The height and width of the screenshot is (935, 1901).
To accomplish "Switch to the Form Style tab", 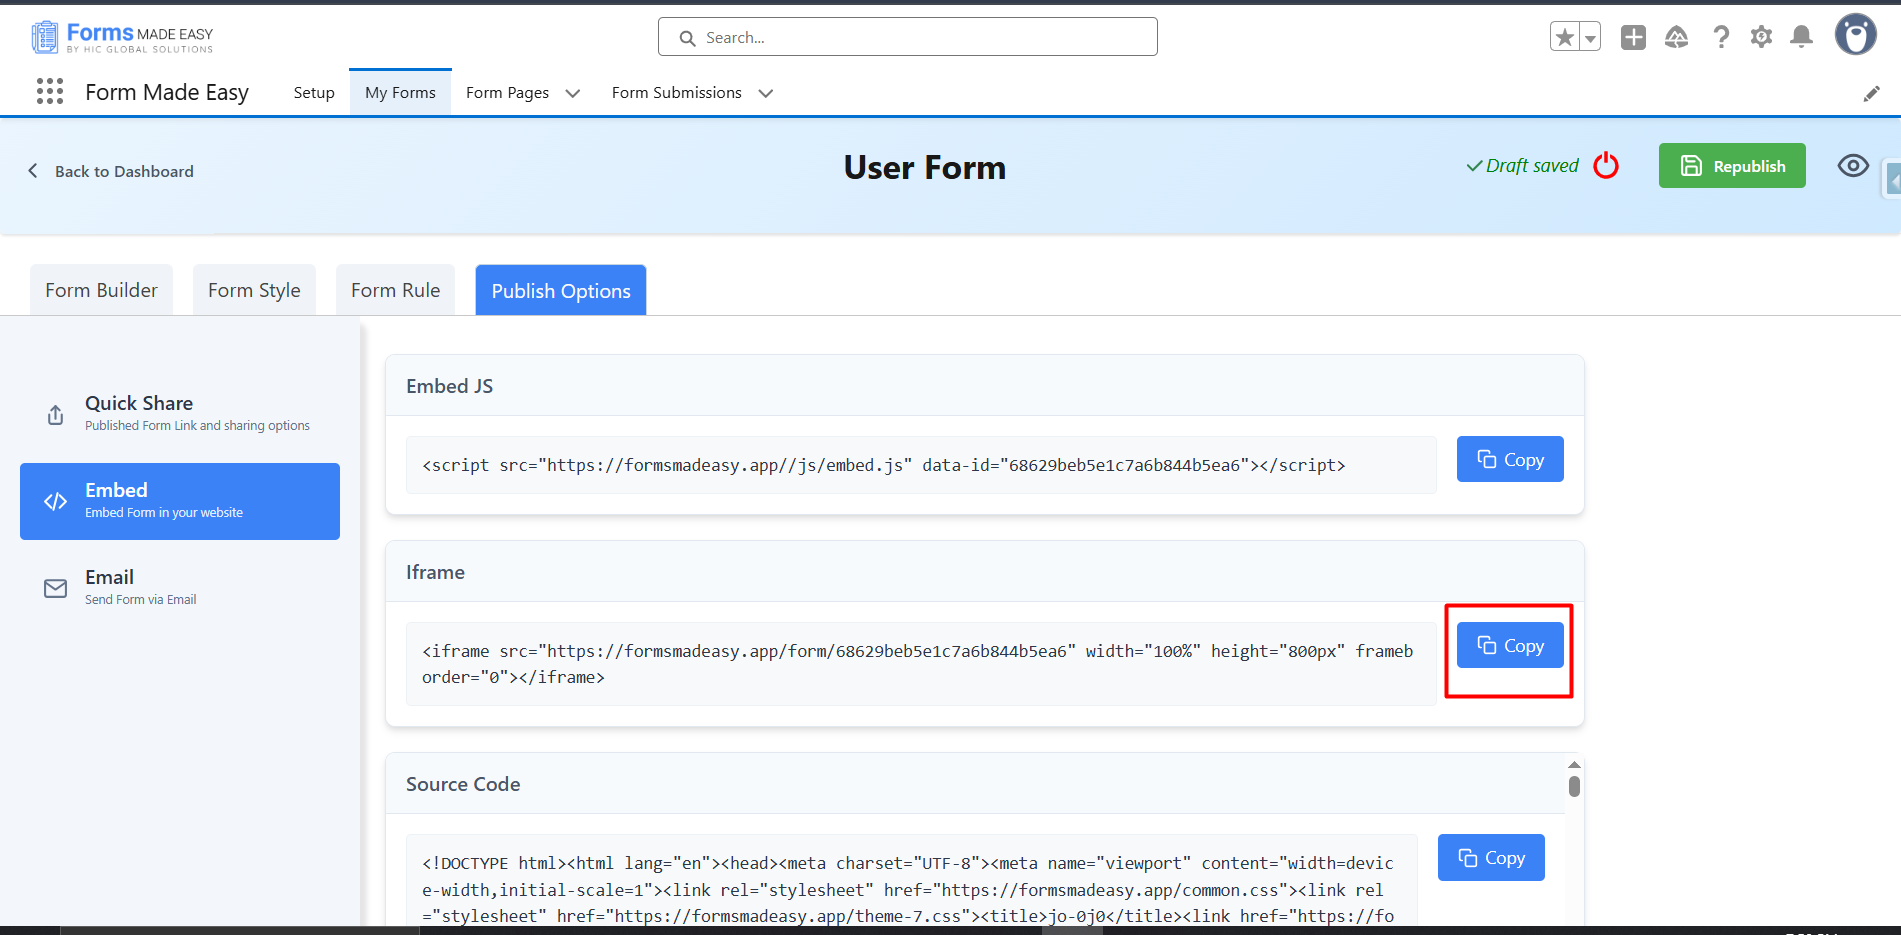I will (x=254, y=290).
